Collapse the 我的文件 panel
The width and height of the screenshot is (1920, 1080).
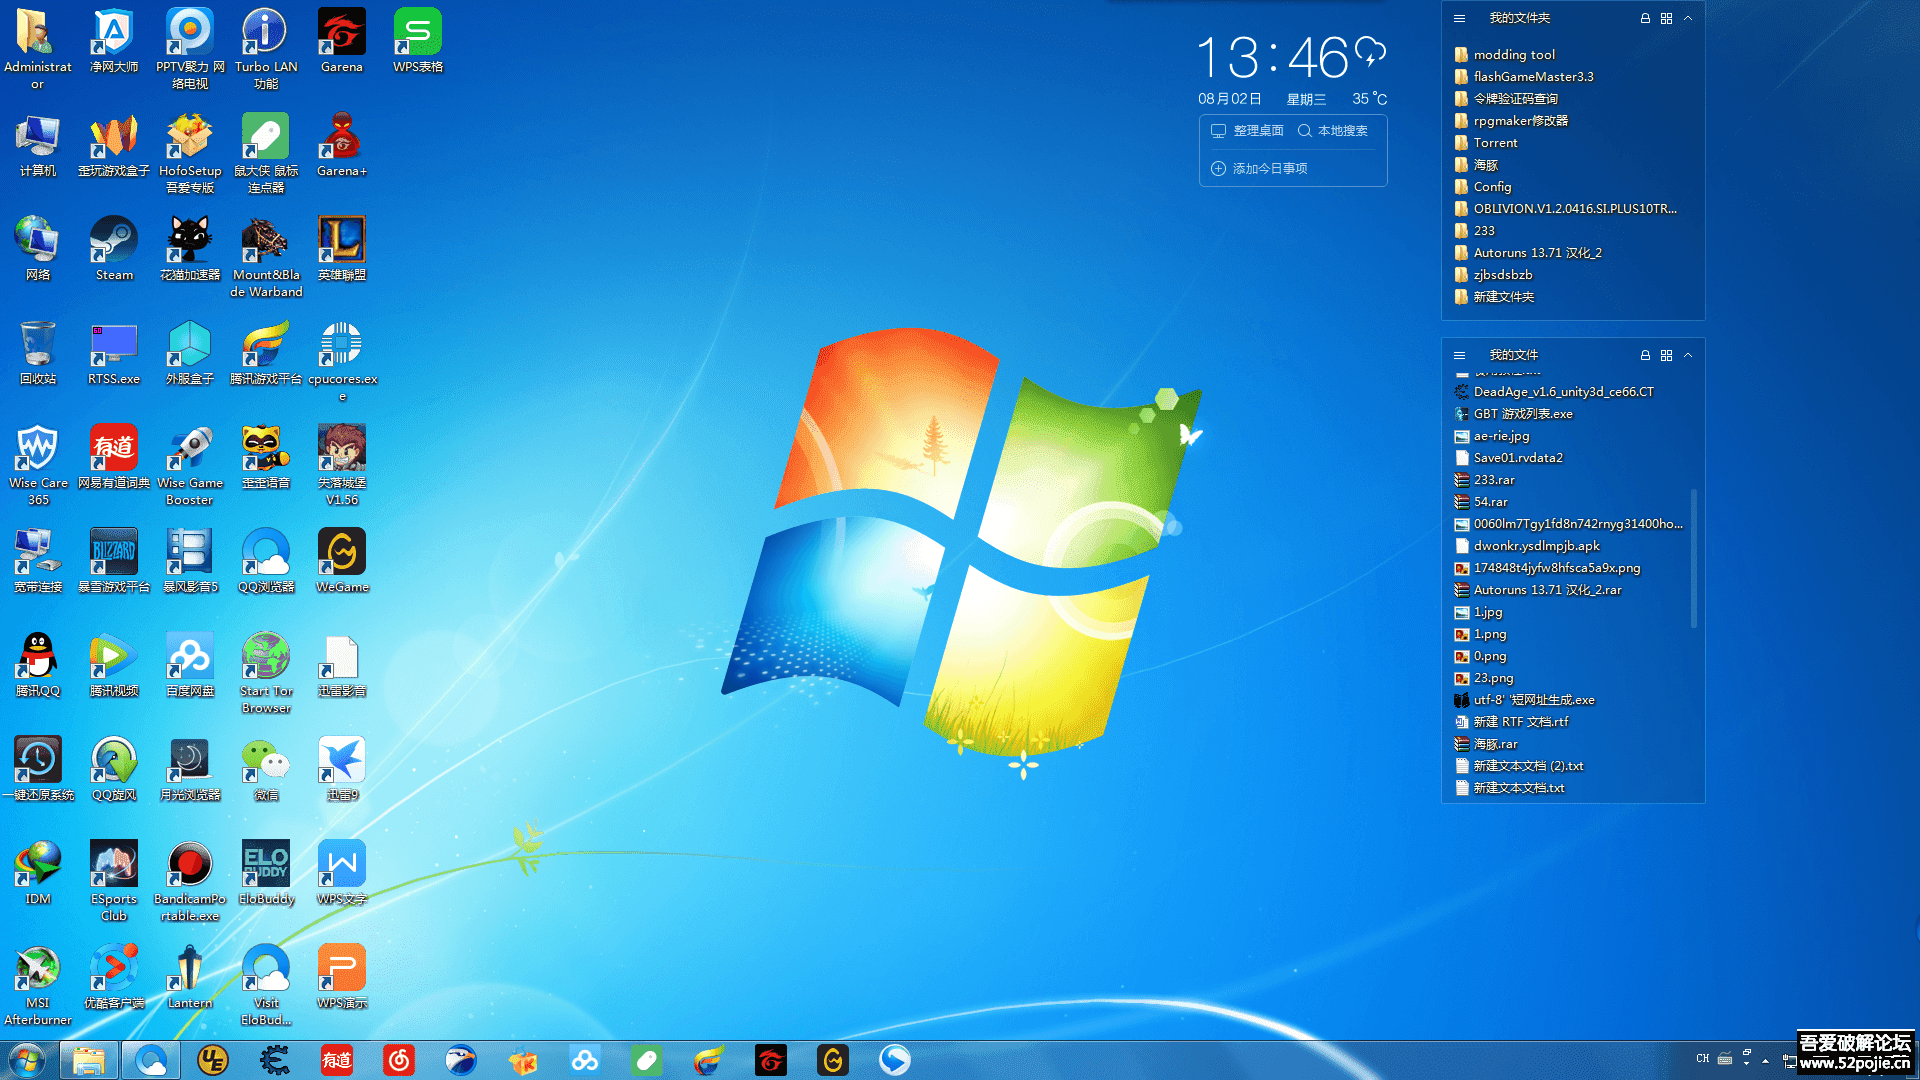coord(1688,355)
